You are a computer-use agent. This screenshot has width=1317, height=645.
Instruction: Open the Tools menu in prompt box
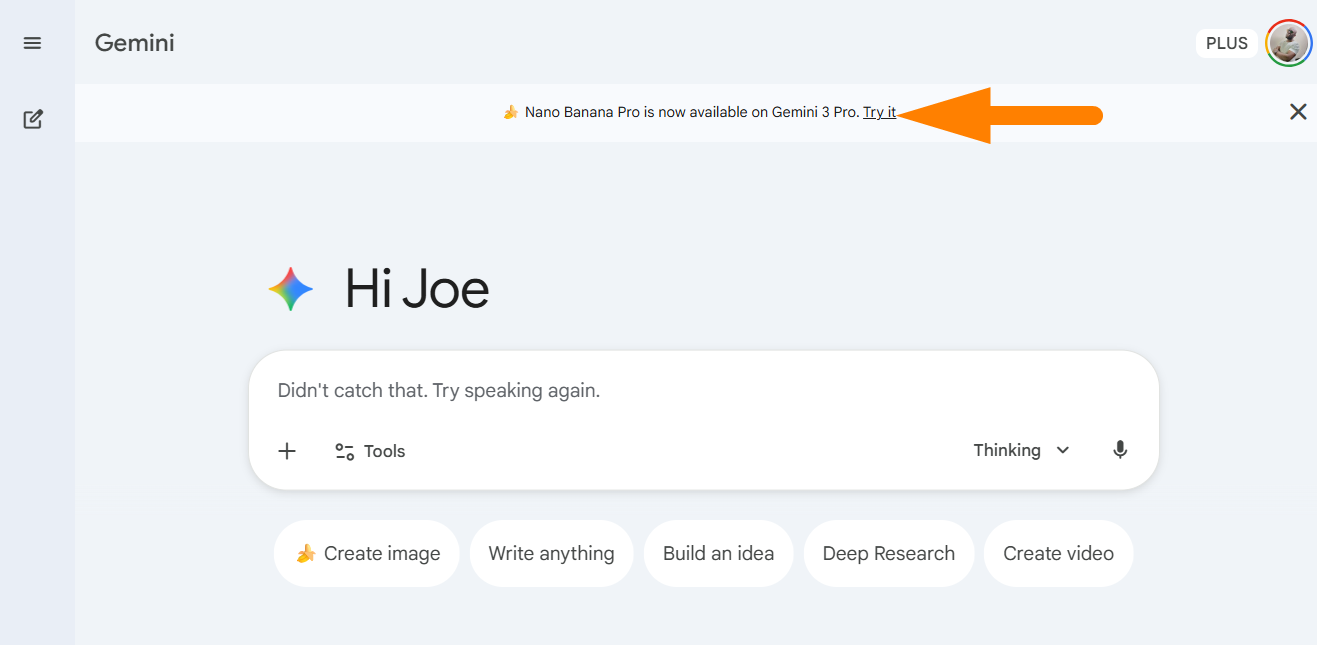(x=370, y=451)
